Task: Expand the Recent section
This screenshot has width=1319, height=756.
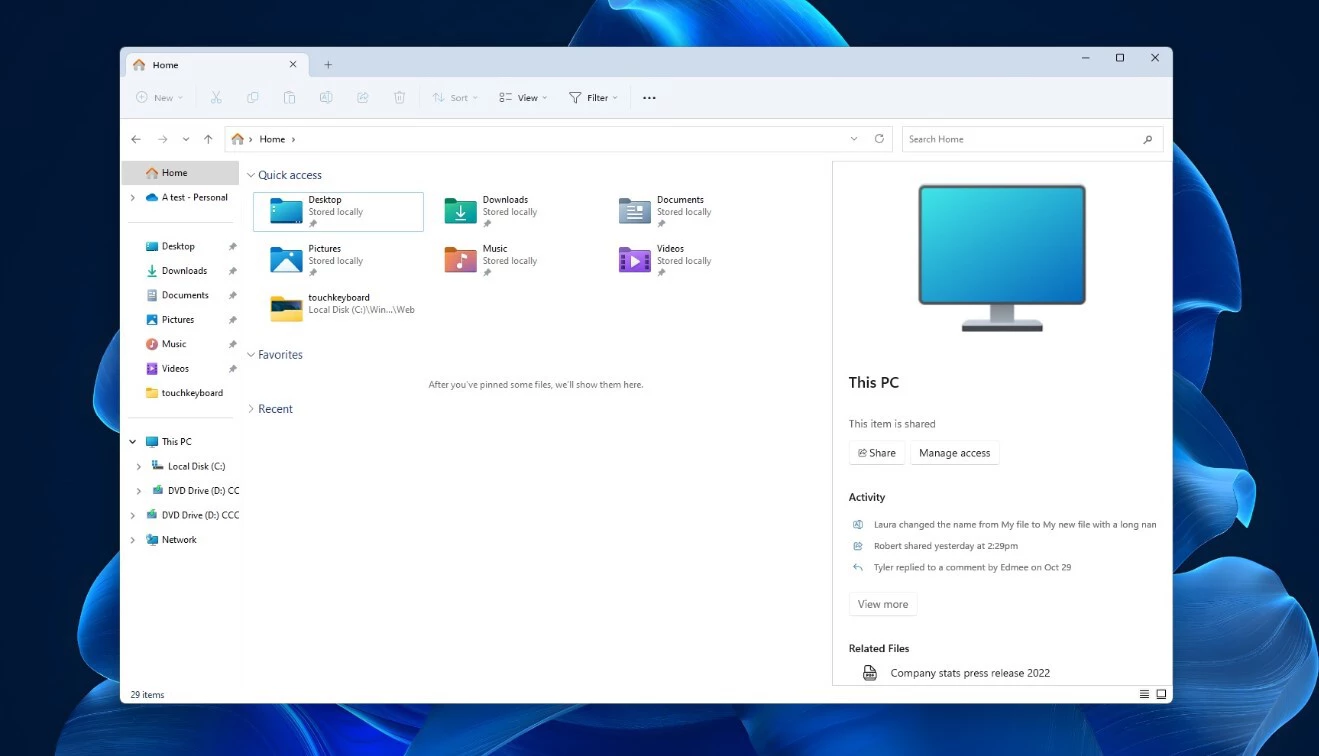Action: (251, 409)
